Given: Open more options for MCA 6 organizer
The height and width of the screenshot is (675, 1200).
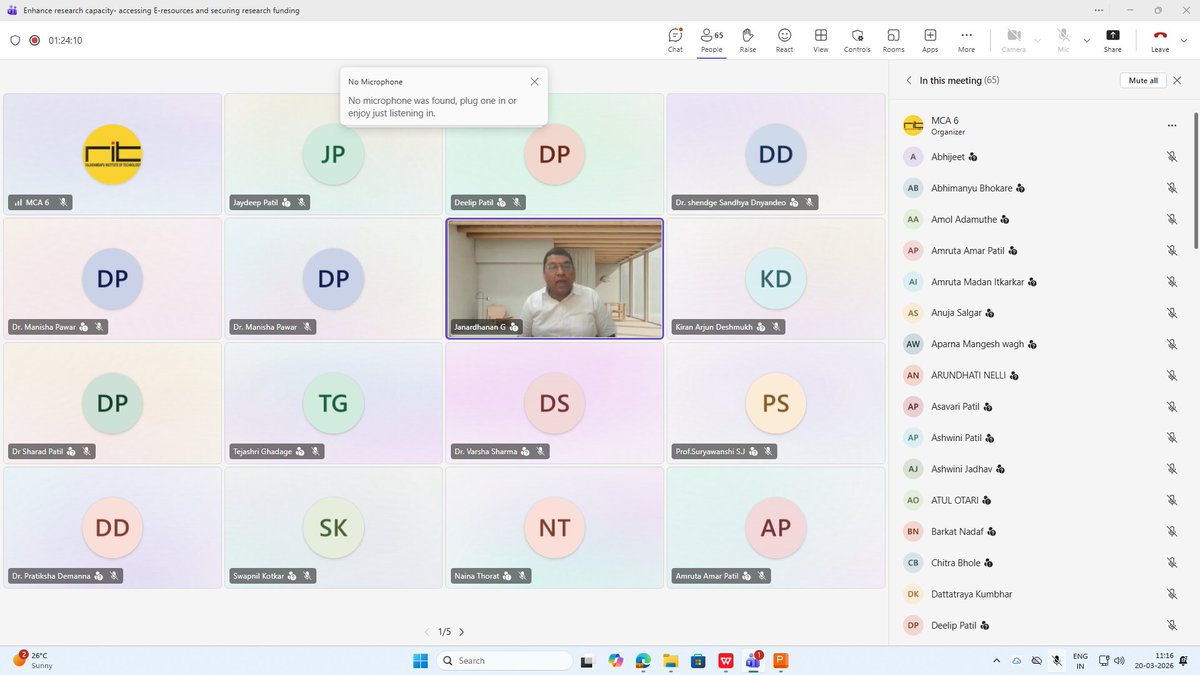Looking at the screenshot, I should click(x=1171, y=126).
